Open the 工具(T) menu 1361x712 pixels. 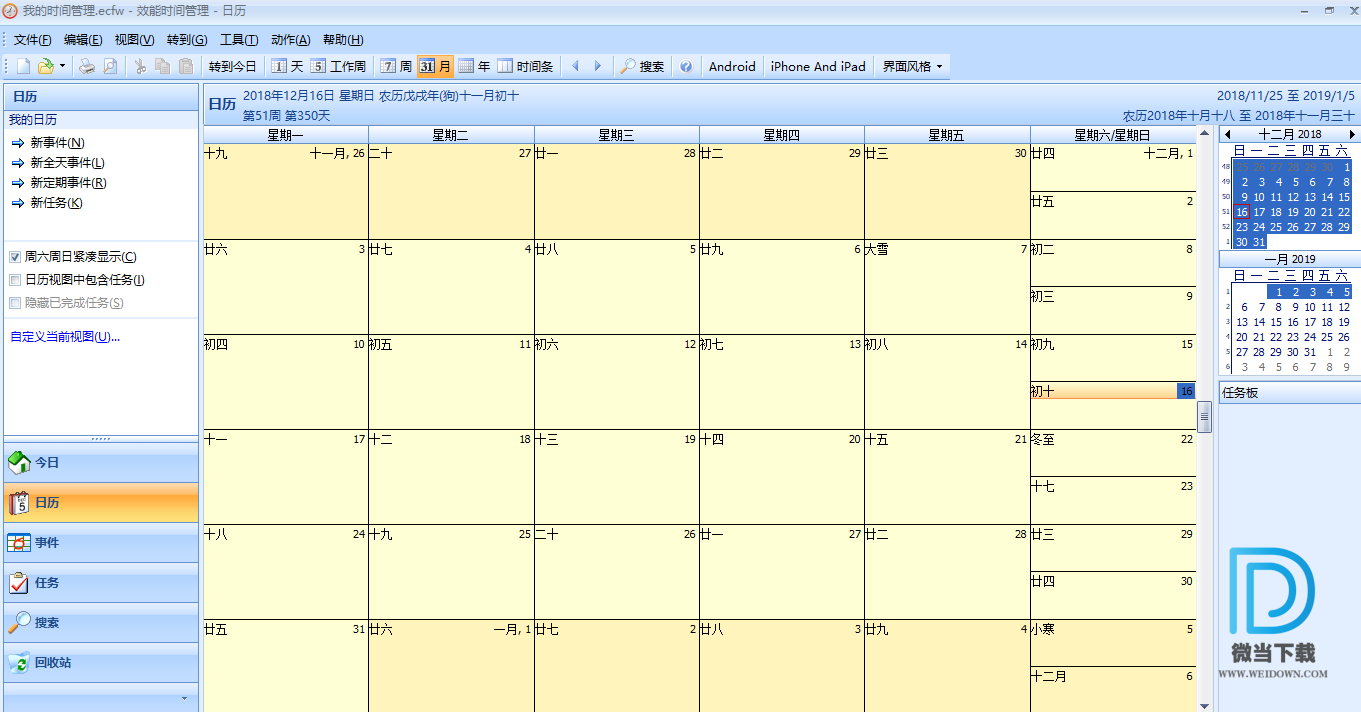(239, 40)
